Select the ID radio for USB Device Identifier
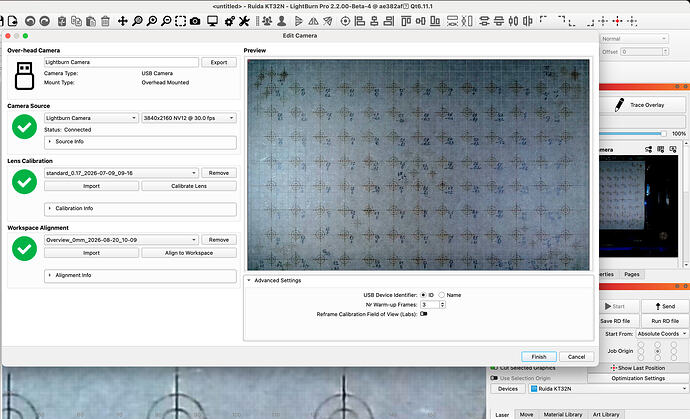This screenshot has width=690, height=419. coord(423,295)
